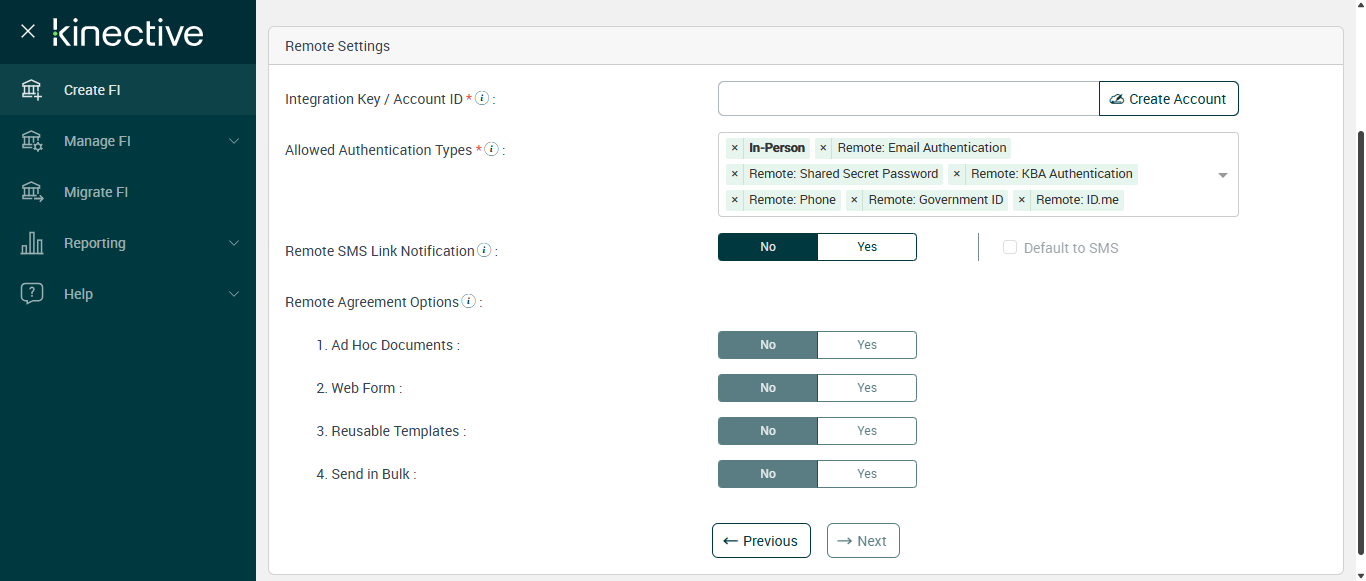Click the Migrate FI bank icon
Viewport: 1366px width, 581px height.
point(32,192)
